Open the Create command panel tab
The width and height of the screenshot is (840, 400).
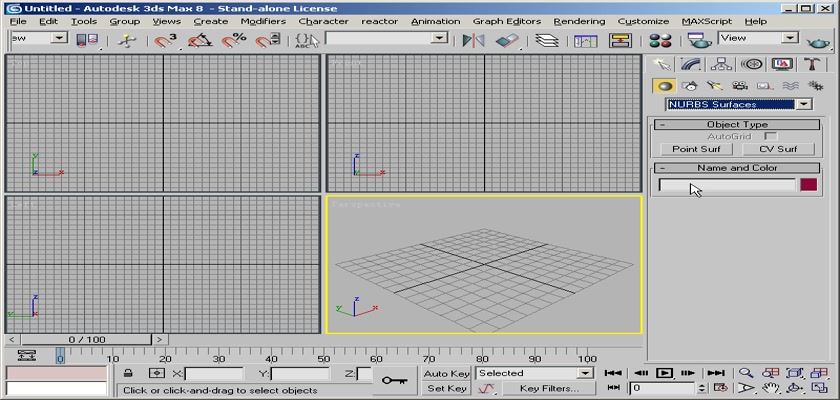[x=662, y=64]
